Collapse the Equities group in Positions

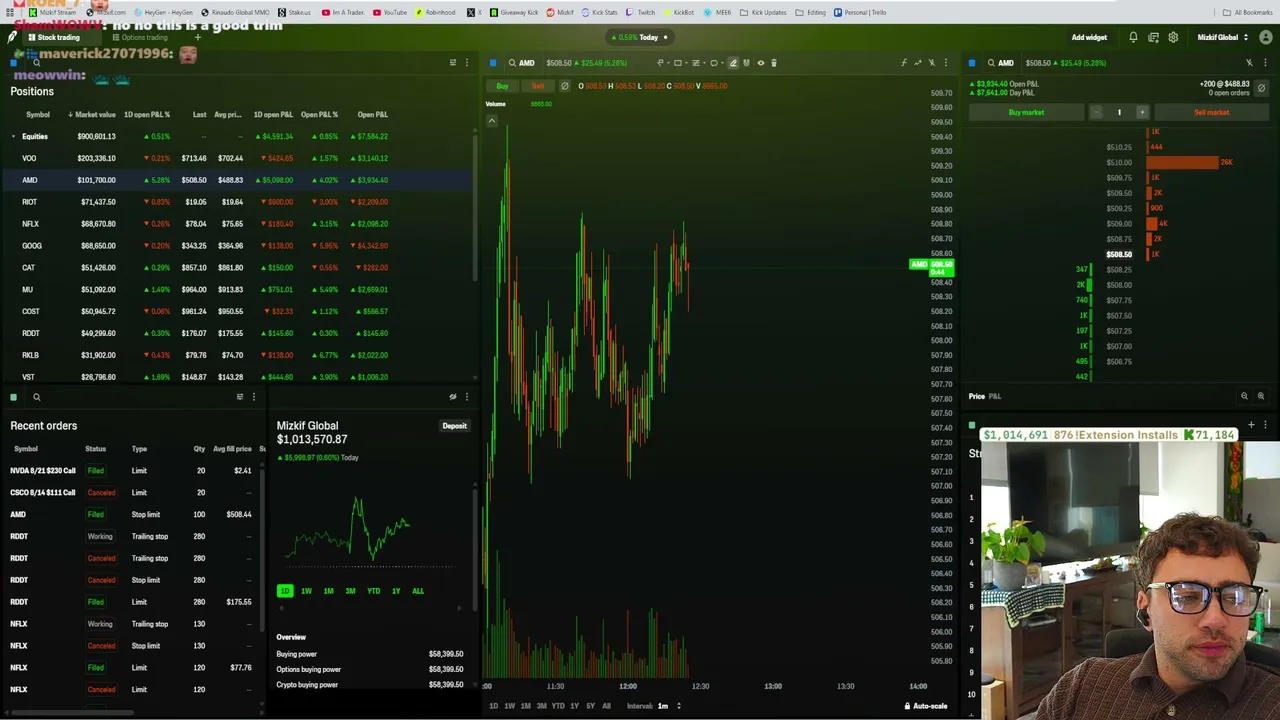(x=13, y=136)
